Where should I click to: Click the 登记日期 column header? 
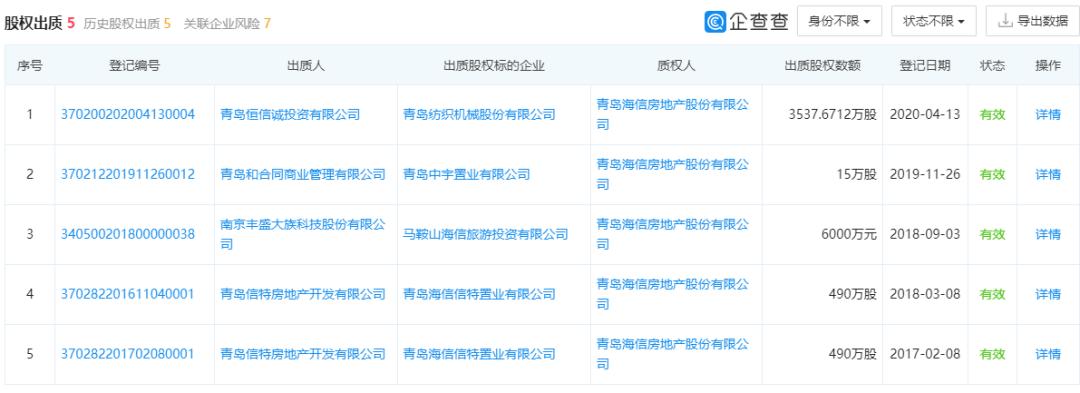pos(924,66)
